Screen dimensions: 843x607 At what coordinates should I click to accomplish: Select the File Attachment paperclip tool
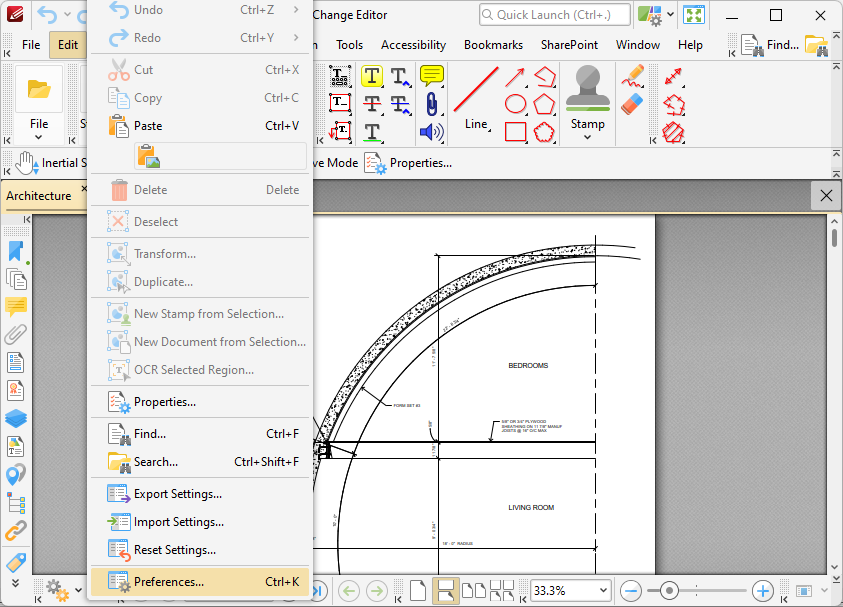432,104
